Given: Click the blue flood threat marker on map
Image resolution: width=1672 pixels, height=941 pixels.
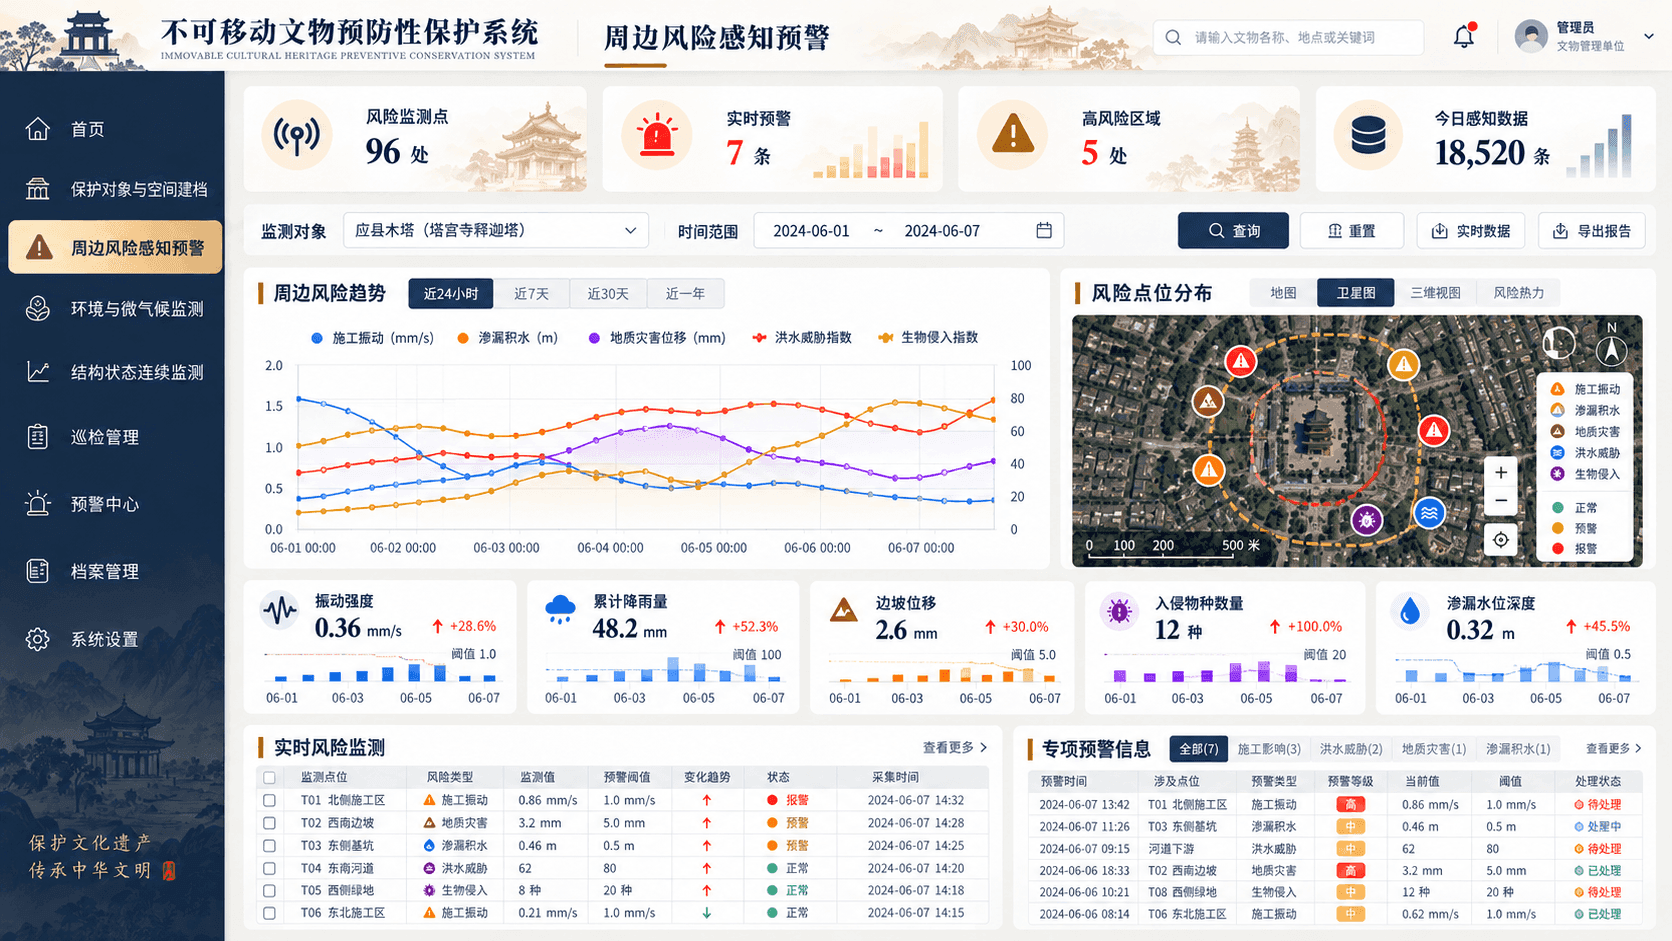Looking at the screenshot, I should click(1429, 514).
